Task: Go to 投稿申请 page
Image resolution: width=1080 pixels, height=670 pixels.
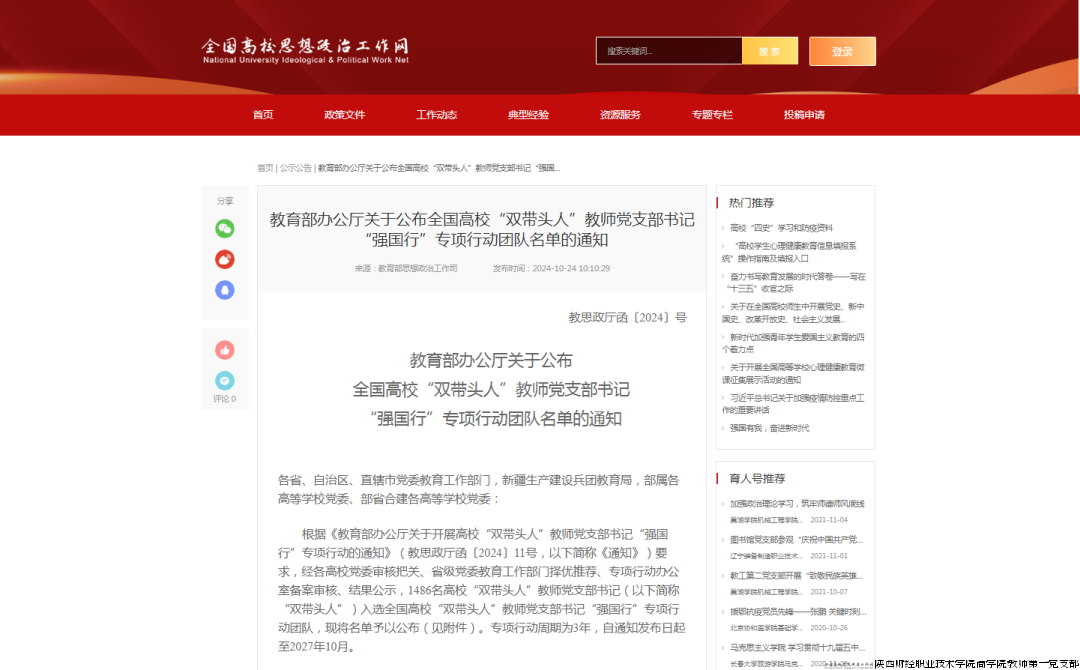Action: (804, 115)
